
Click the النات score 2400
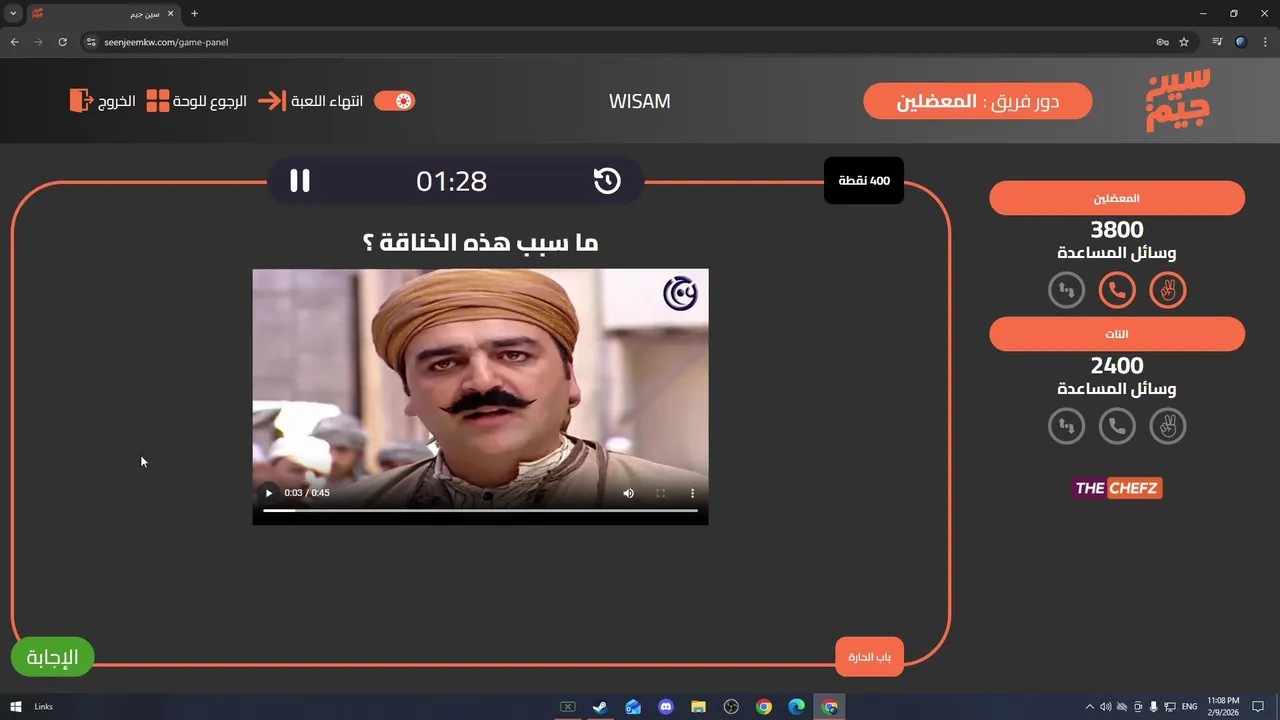point(1117,366)
